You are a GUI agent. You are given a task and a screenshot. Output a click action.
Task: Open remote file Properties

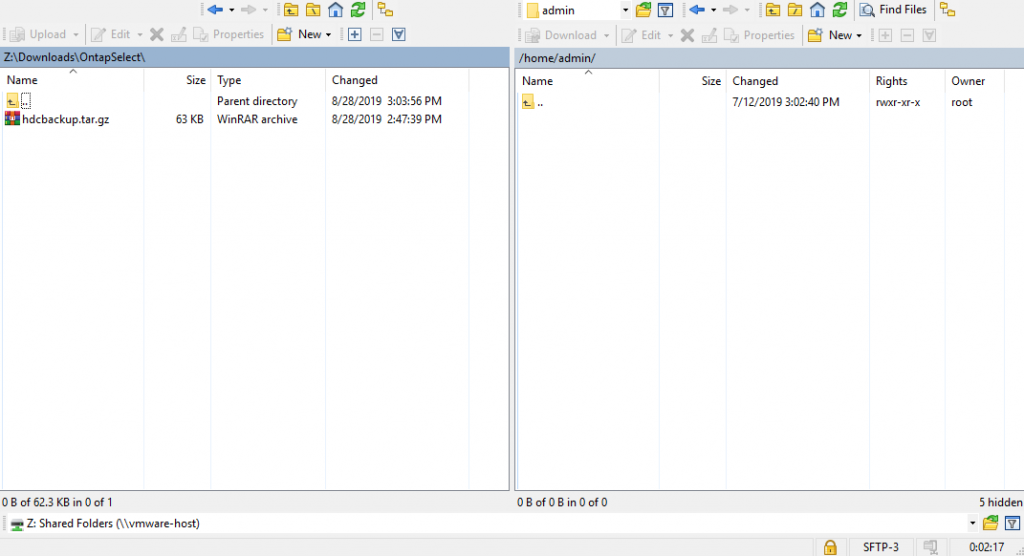(759, 35)
